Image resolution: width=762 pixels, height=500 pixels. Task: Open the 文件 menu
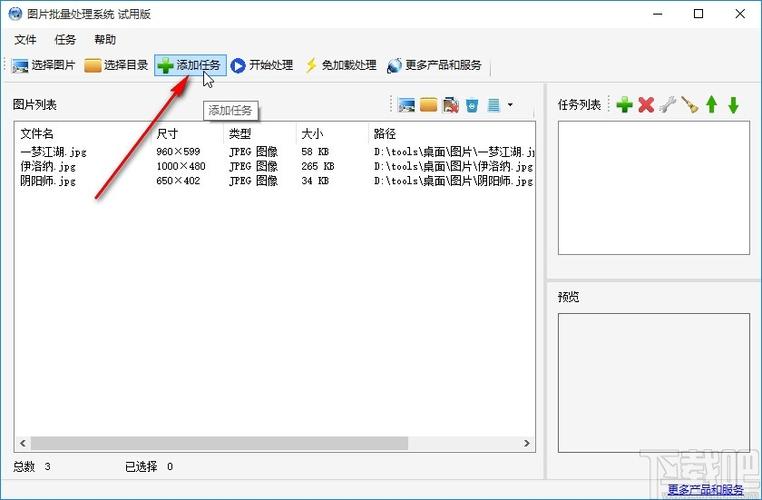[25, 40]
